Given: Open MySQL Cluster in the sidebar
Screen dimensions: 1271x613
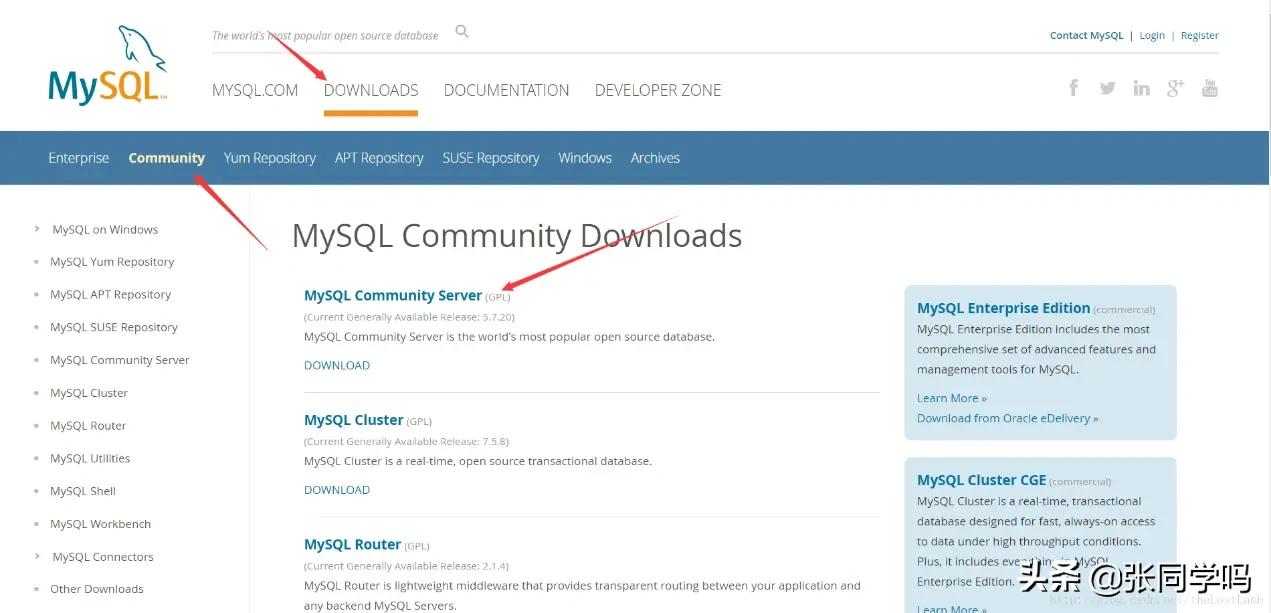Looking at the screenshot, I should (x=89, y=393).
